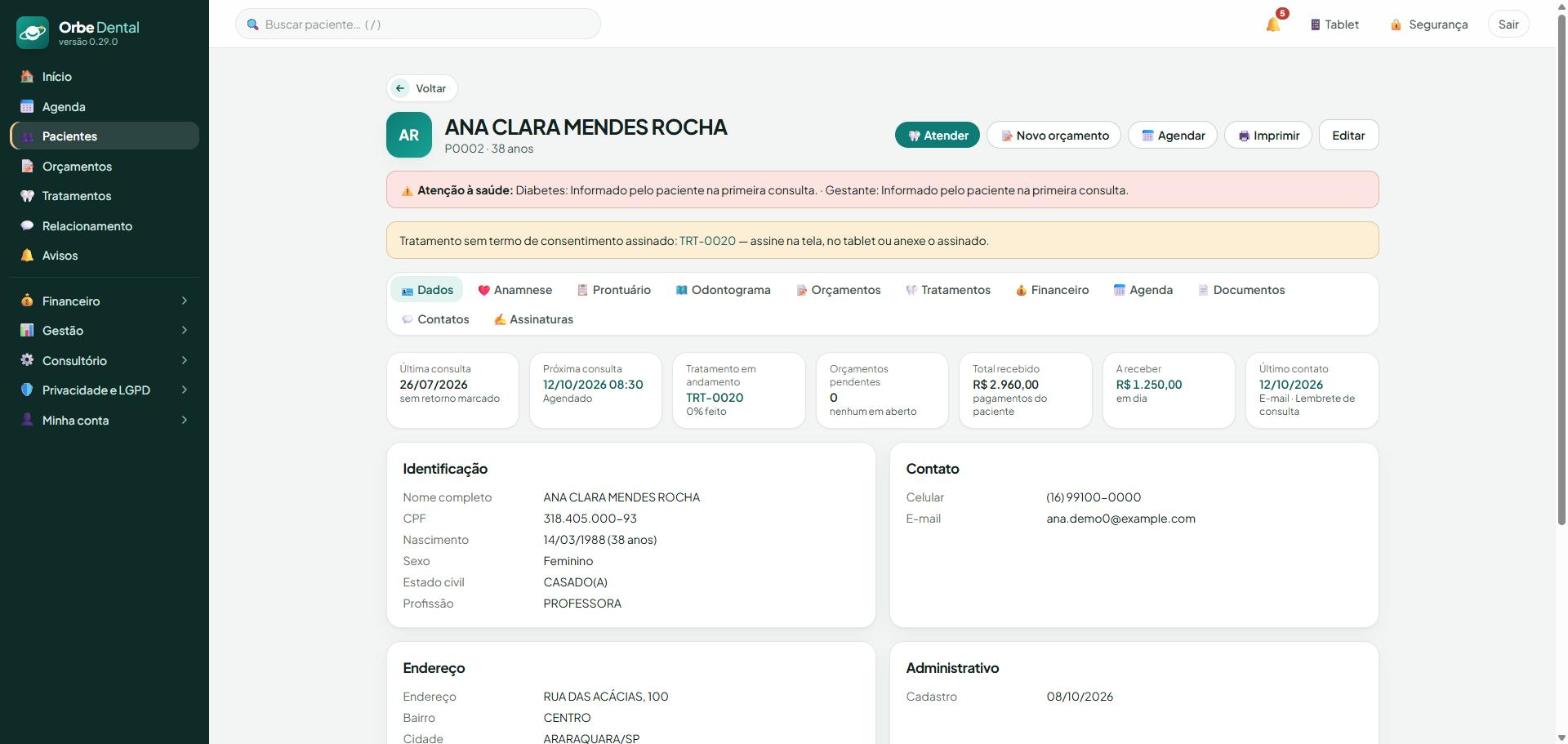Expand the Financeiro sidebar section
Screen dimensions: 1568x744
[104, 301]
